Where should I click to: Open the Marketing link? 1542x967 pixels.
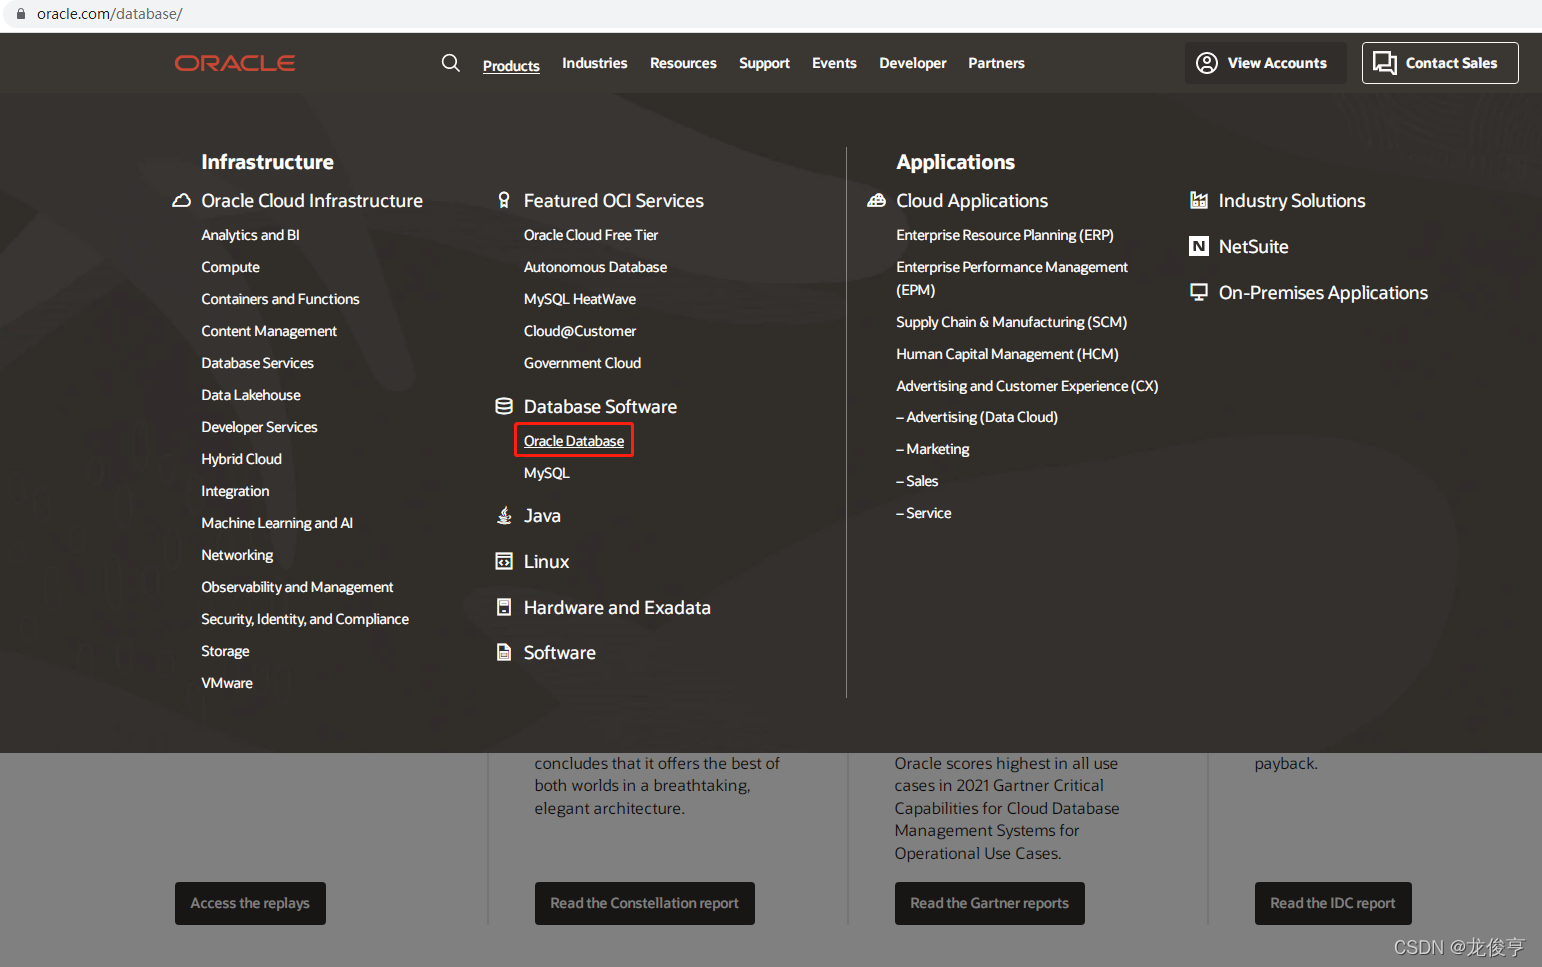(933, 449)
